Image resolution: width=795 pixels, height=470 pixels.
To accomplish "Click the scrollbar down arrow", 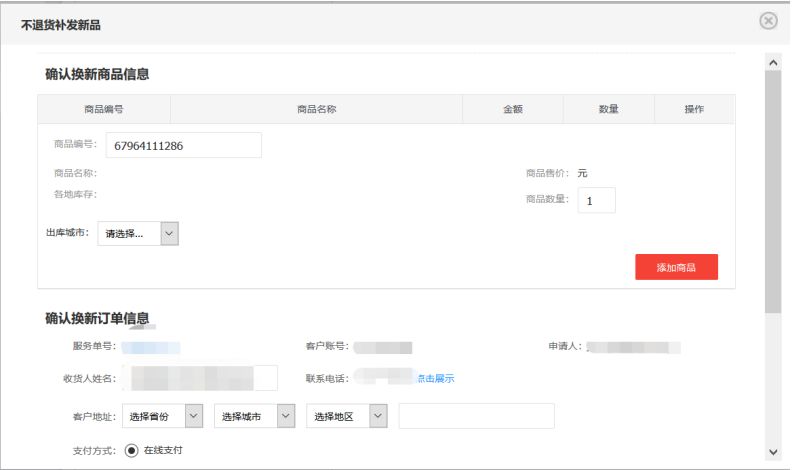I will tap(773, 451).
